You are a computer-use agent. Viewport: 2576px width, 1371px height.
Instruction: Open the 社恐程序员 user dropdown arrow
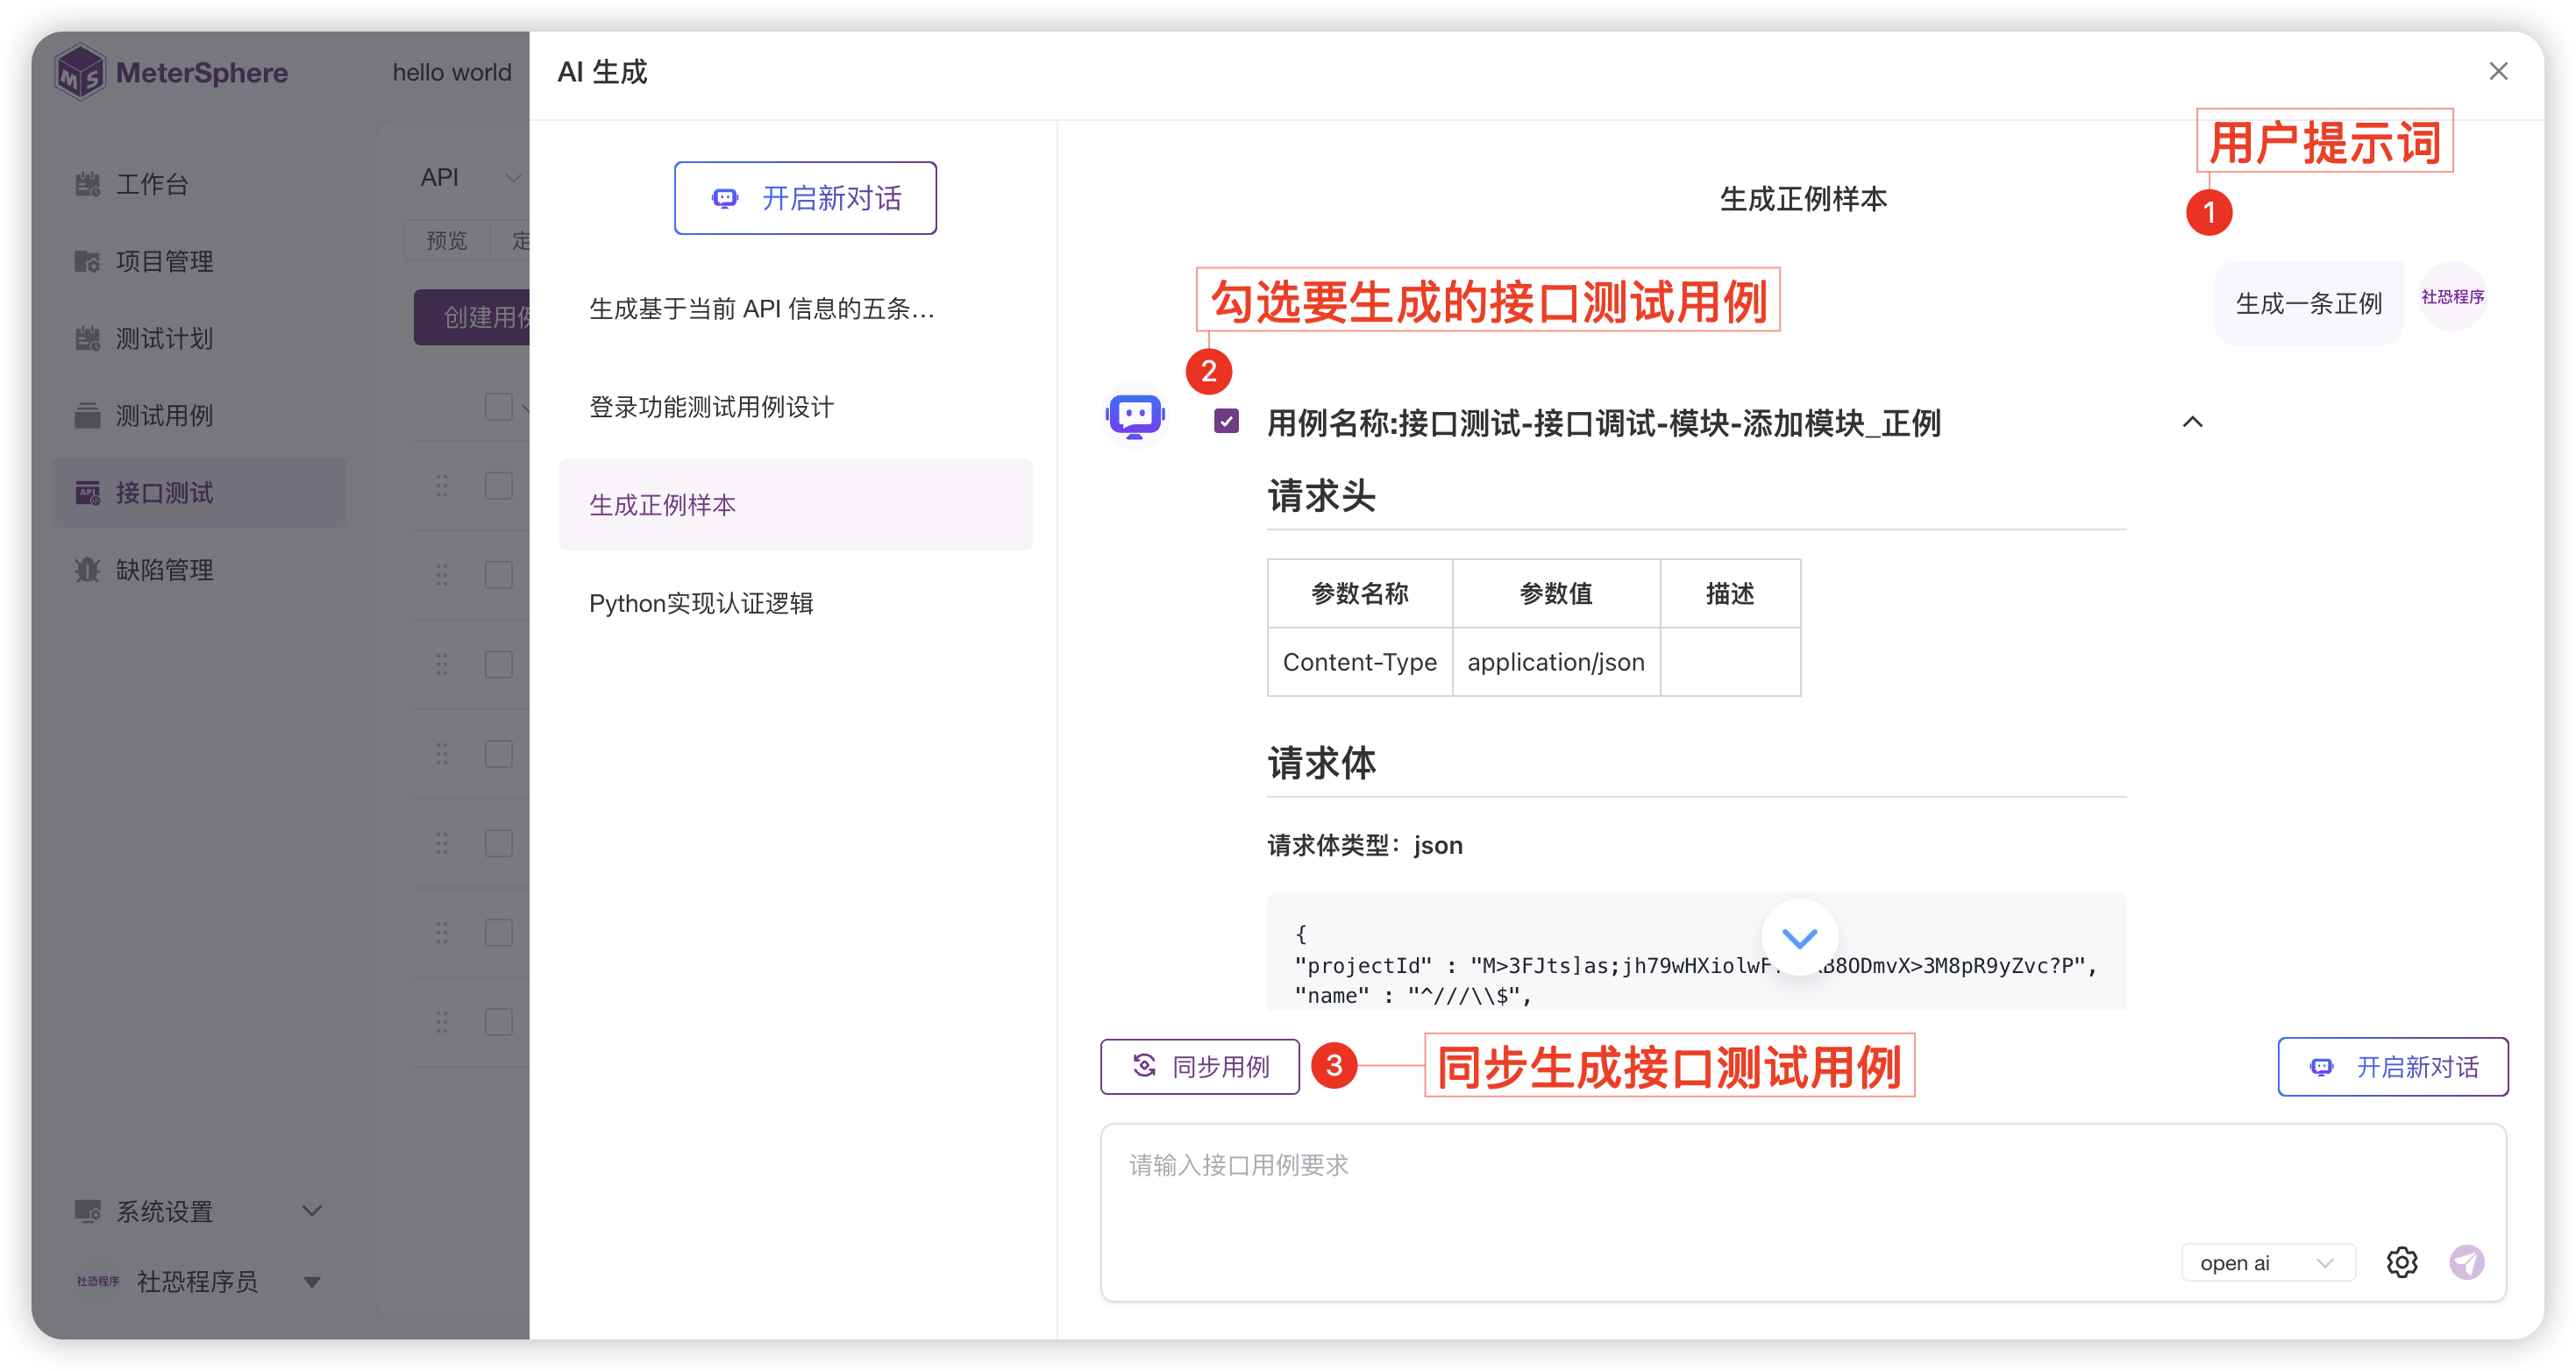tap(312, 1282)
